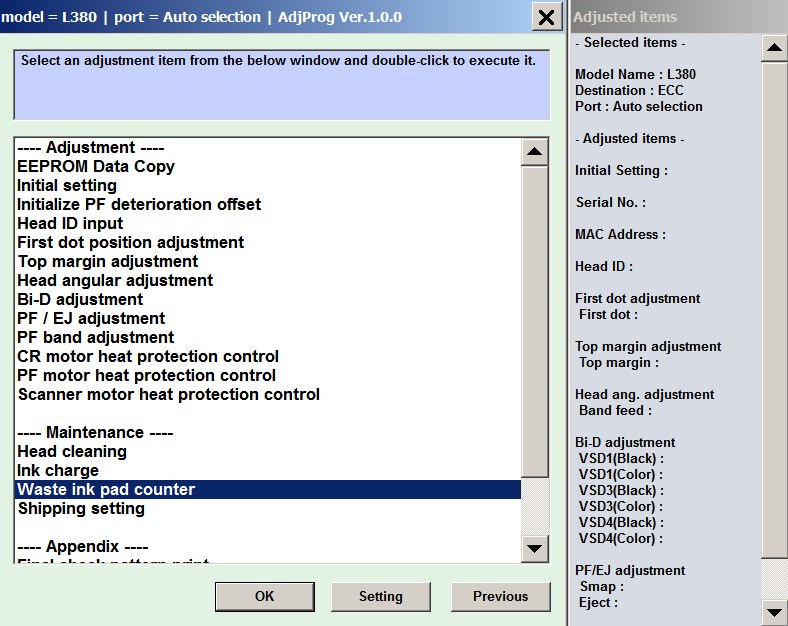Close the AdjProg window with X
The height and width of the screenshot is (626, 788).
point(546,17)
